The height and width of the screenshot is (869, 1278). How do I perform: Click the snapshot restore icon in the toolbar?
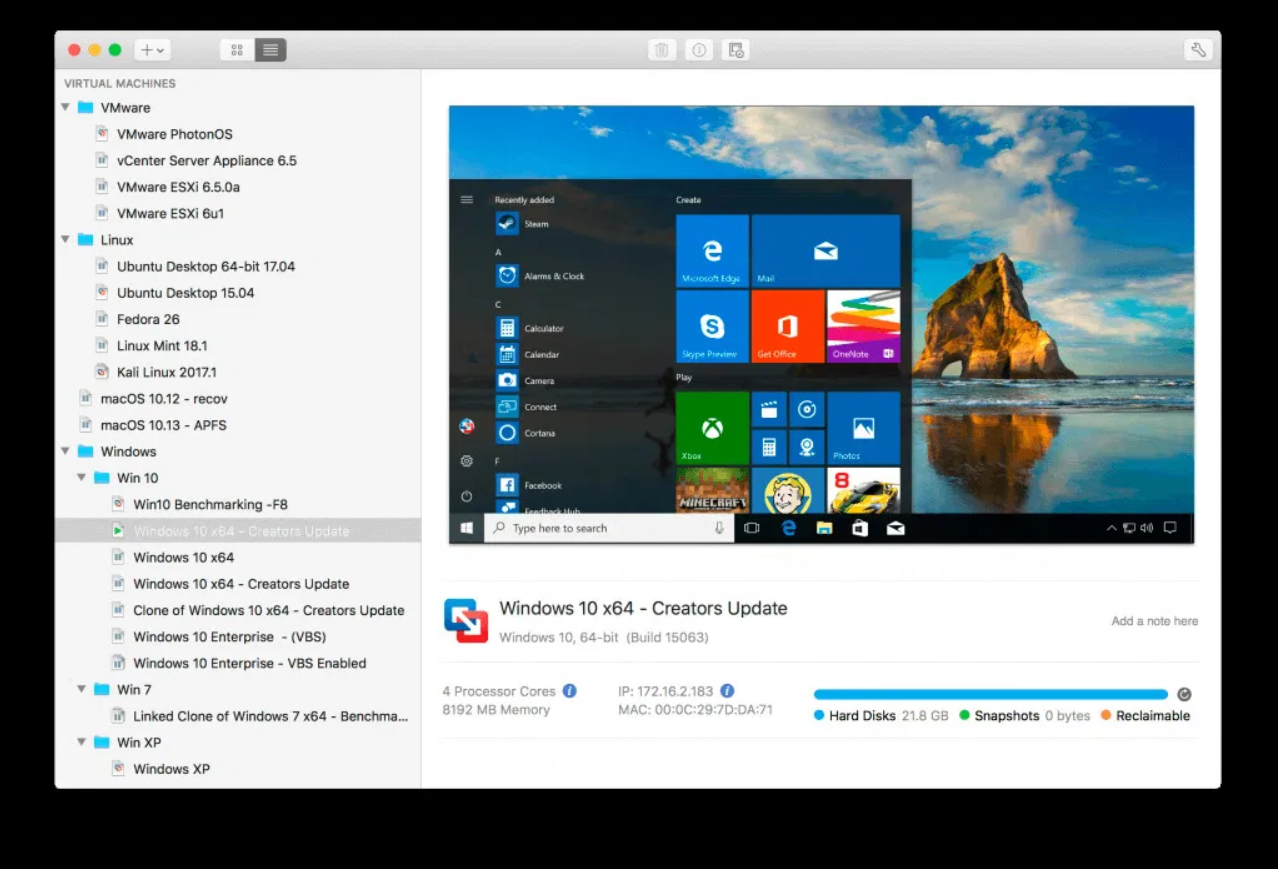(735, 49)
